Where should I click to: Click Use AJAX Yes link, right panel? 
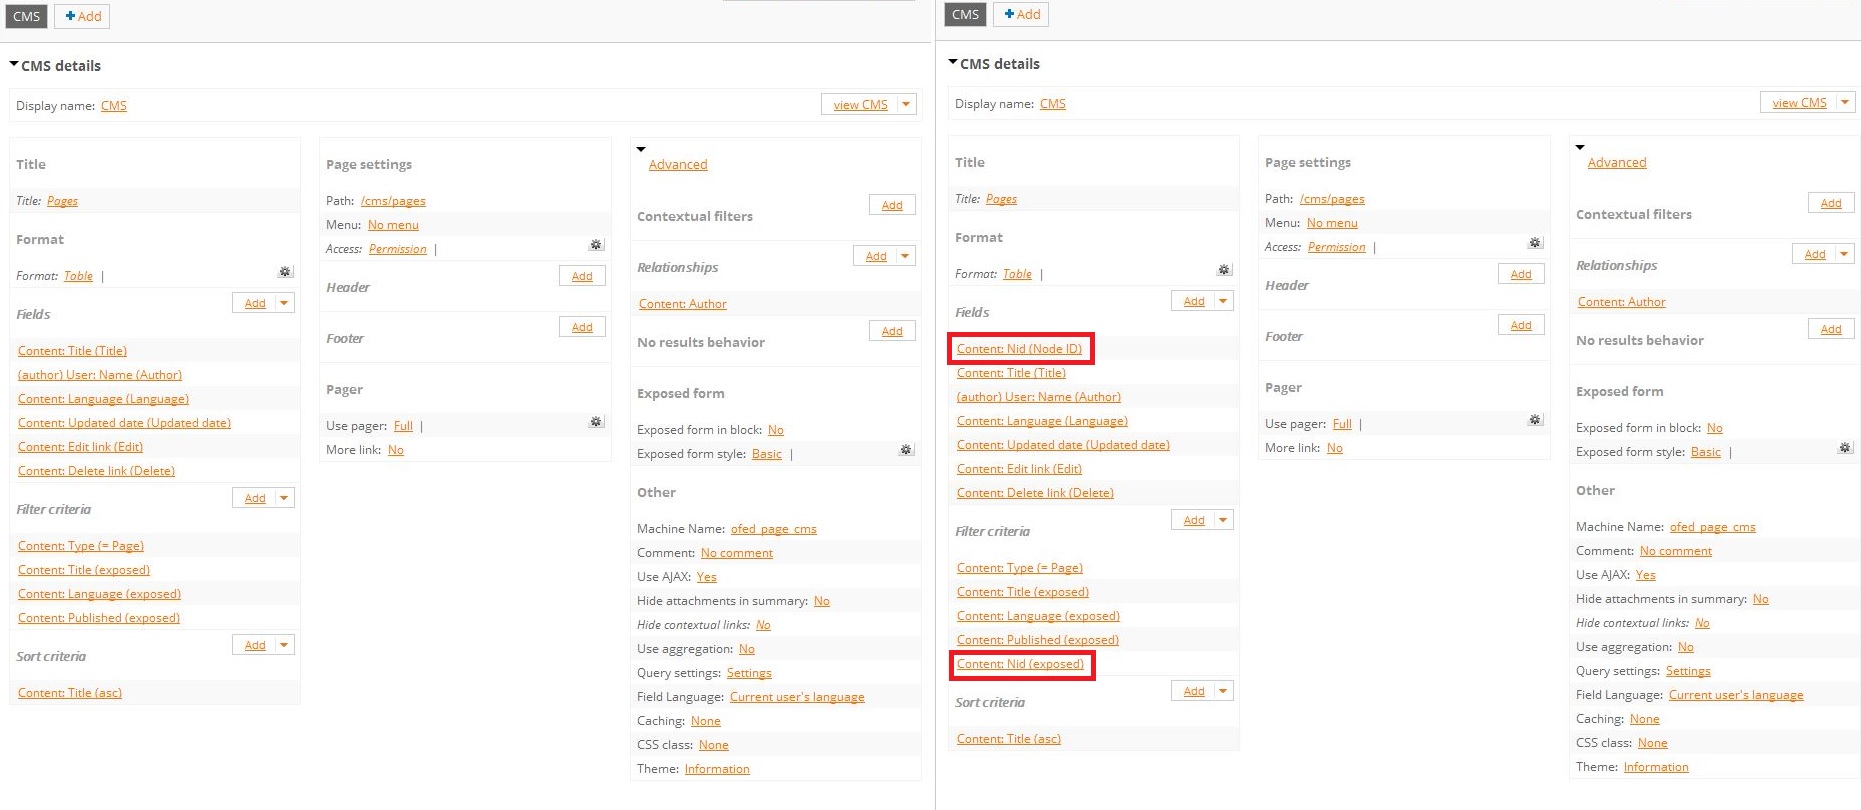click(1646, 575)
